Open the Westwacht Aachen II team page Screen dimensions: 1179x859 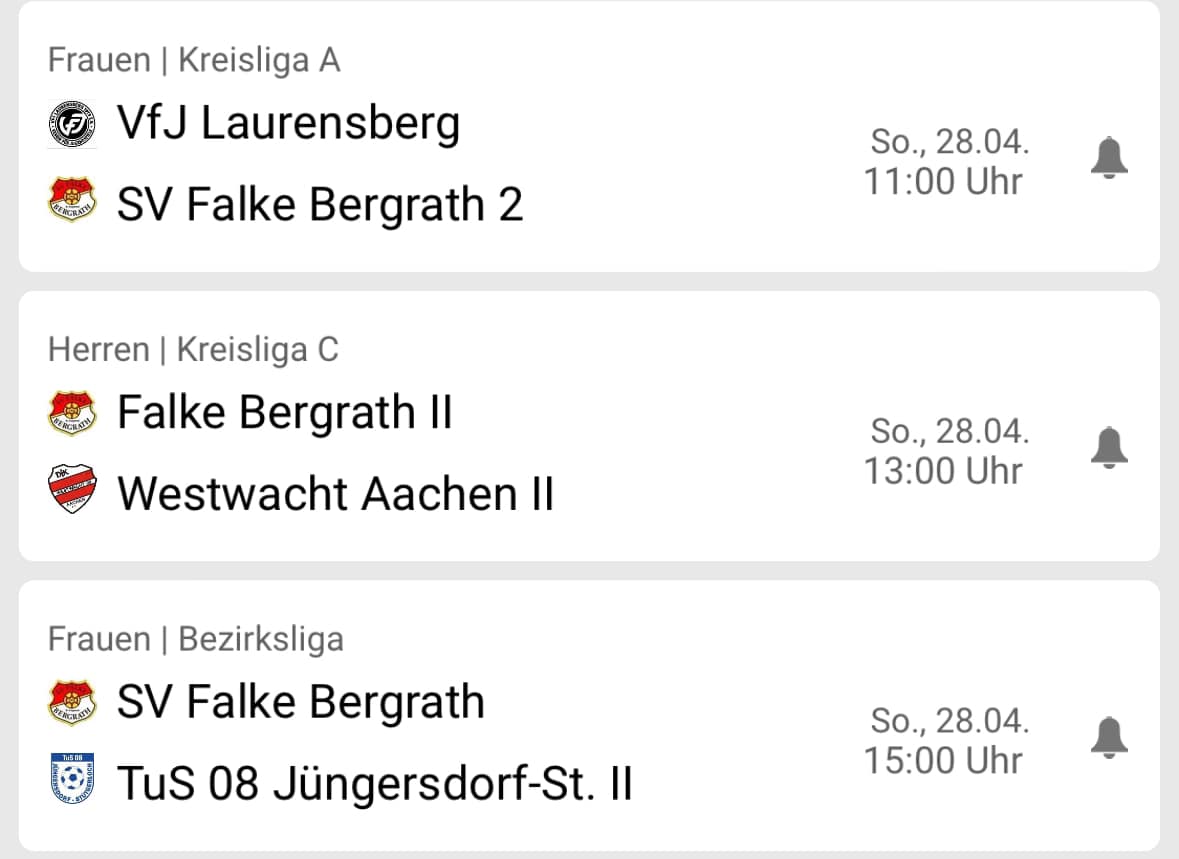tap(335, 493)
